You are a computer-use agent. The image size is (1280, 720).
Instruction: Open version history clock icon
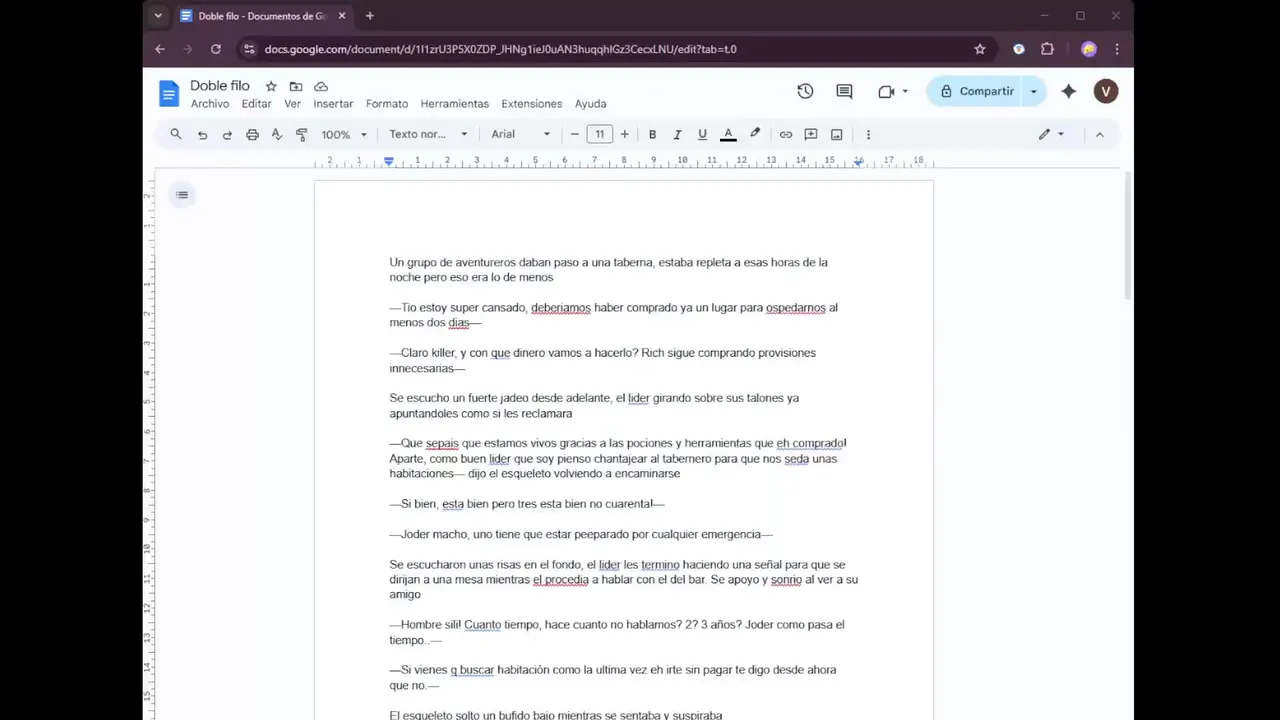point(805,91)
